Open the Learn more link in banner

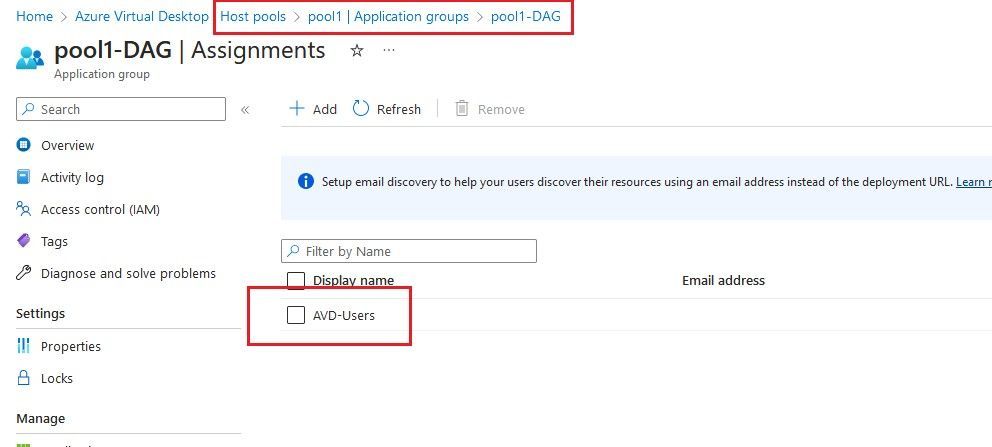coord(974,182)
